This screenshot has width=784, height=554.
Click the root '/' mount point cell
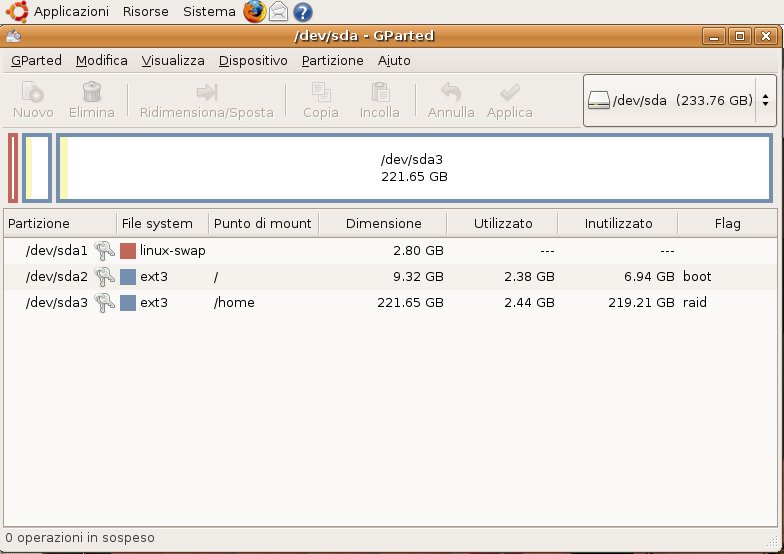coord(216,276)
